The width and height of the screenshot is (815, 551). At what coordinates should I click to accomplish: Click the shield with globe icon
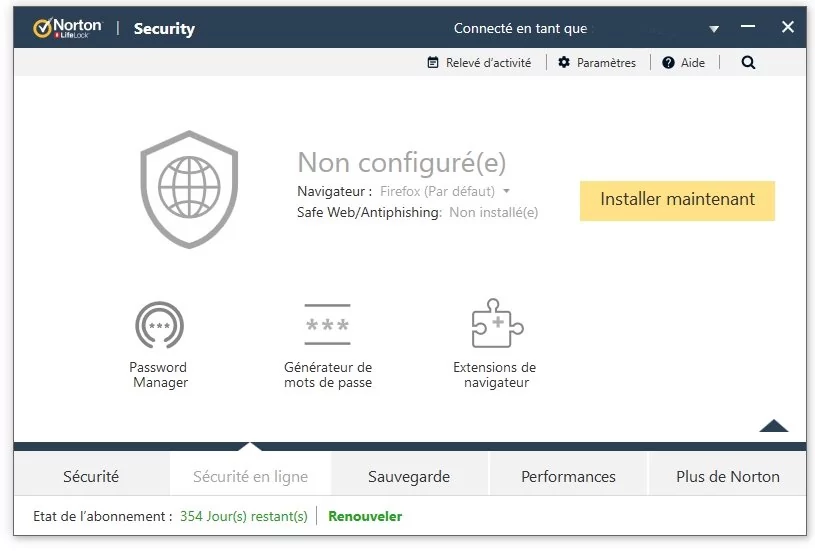point(189,189)
